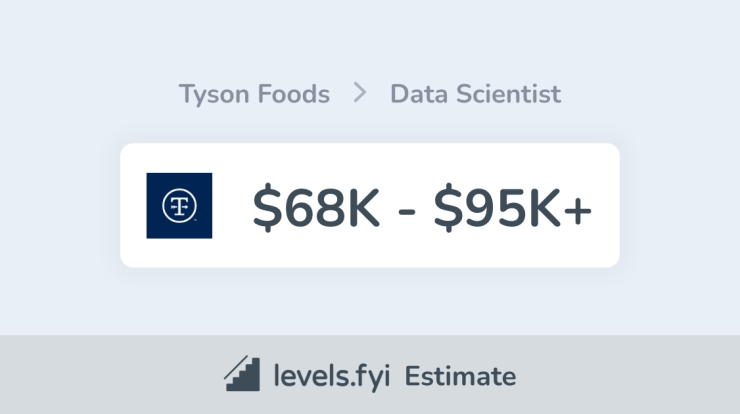Click the dollar sign before 68K

[x=268, y=207]
